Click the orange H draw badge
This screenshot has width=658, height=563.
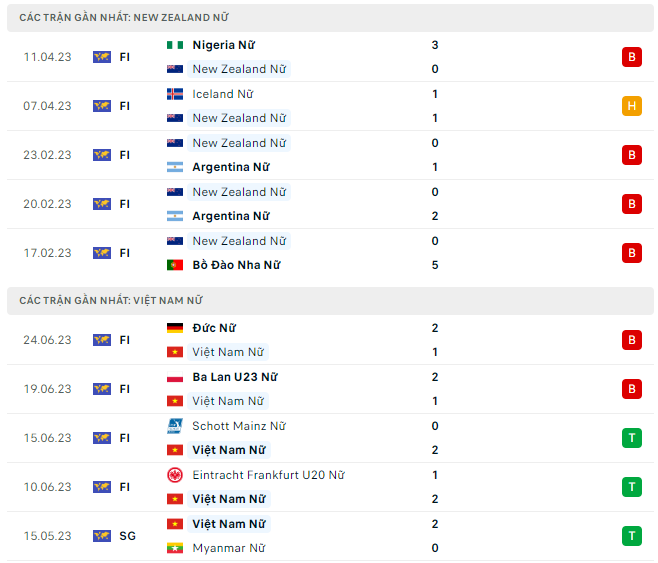[631, 106]
